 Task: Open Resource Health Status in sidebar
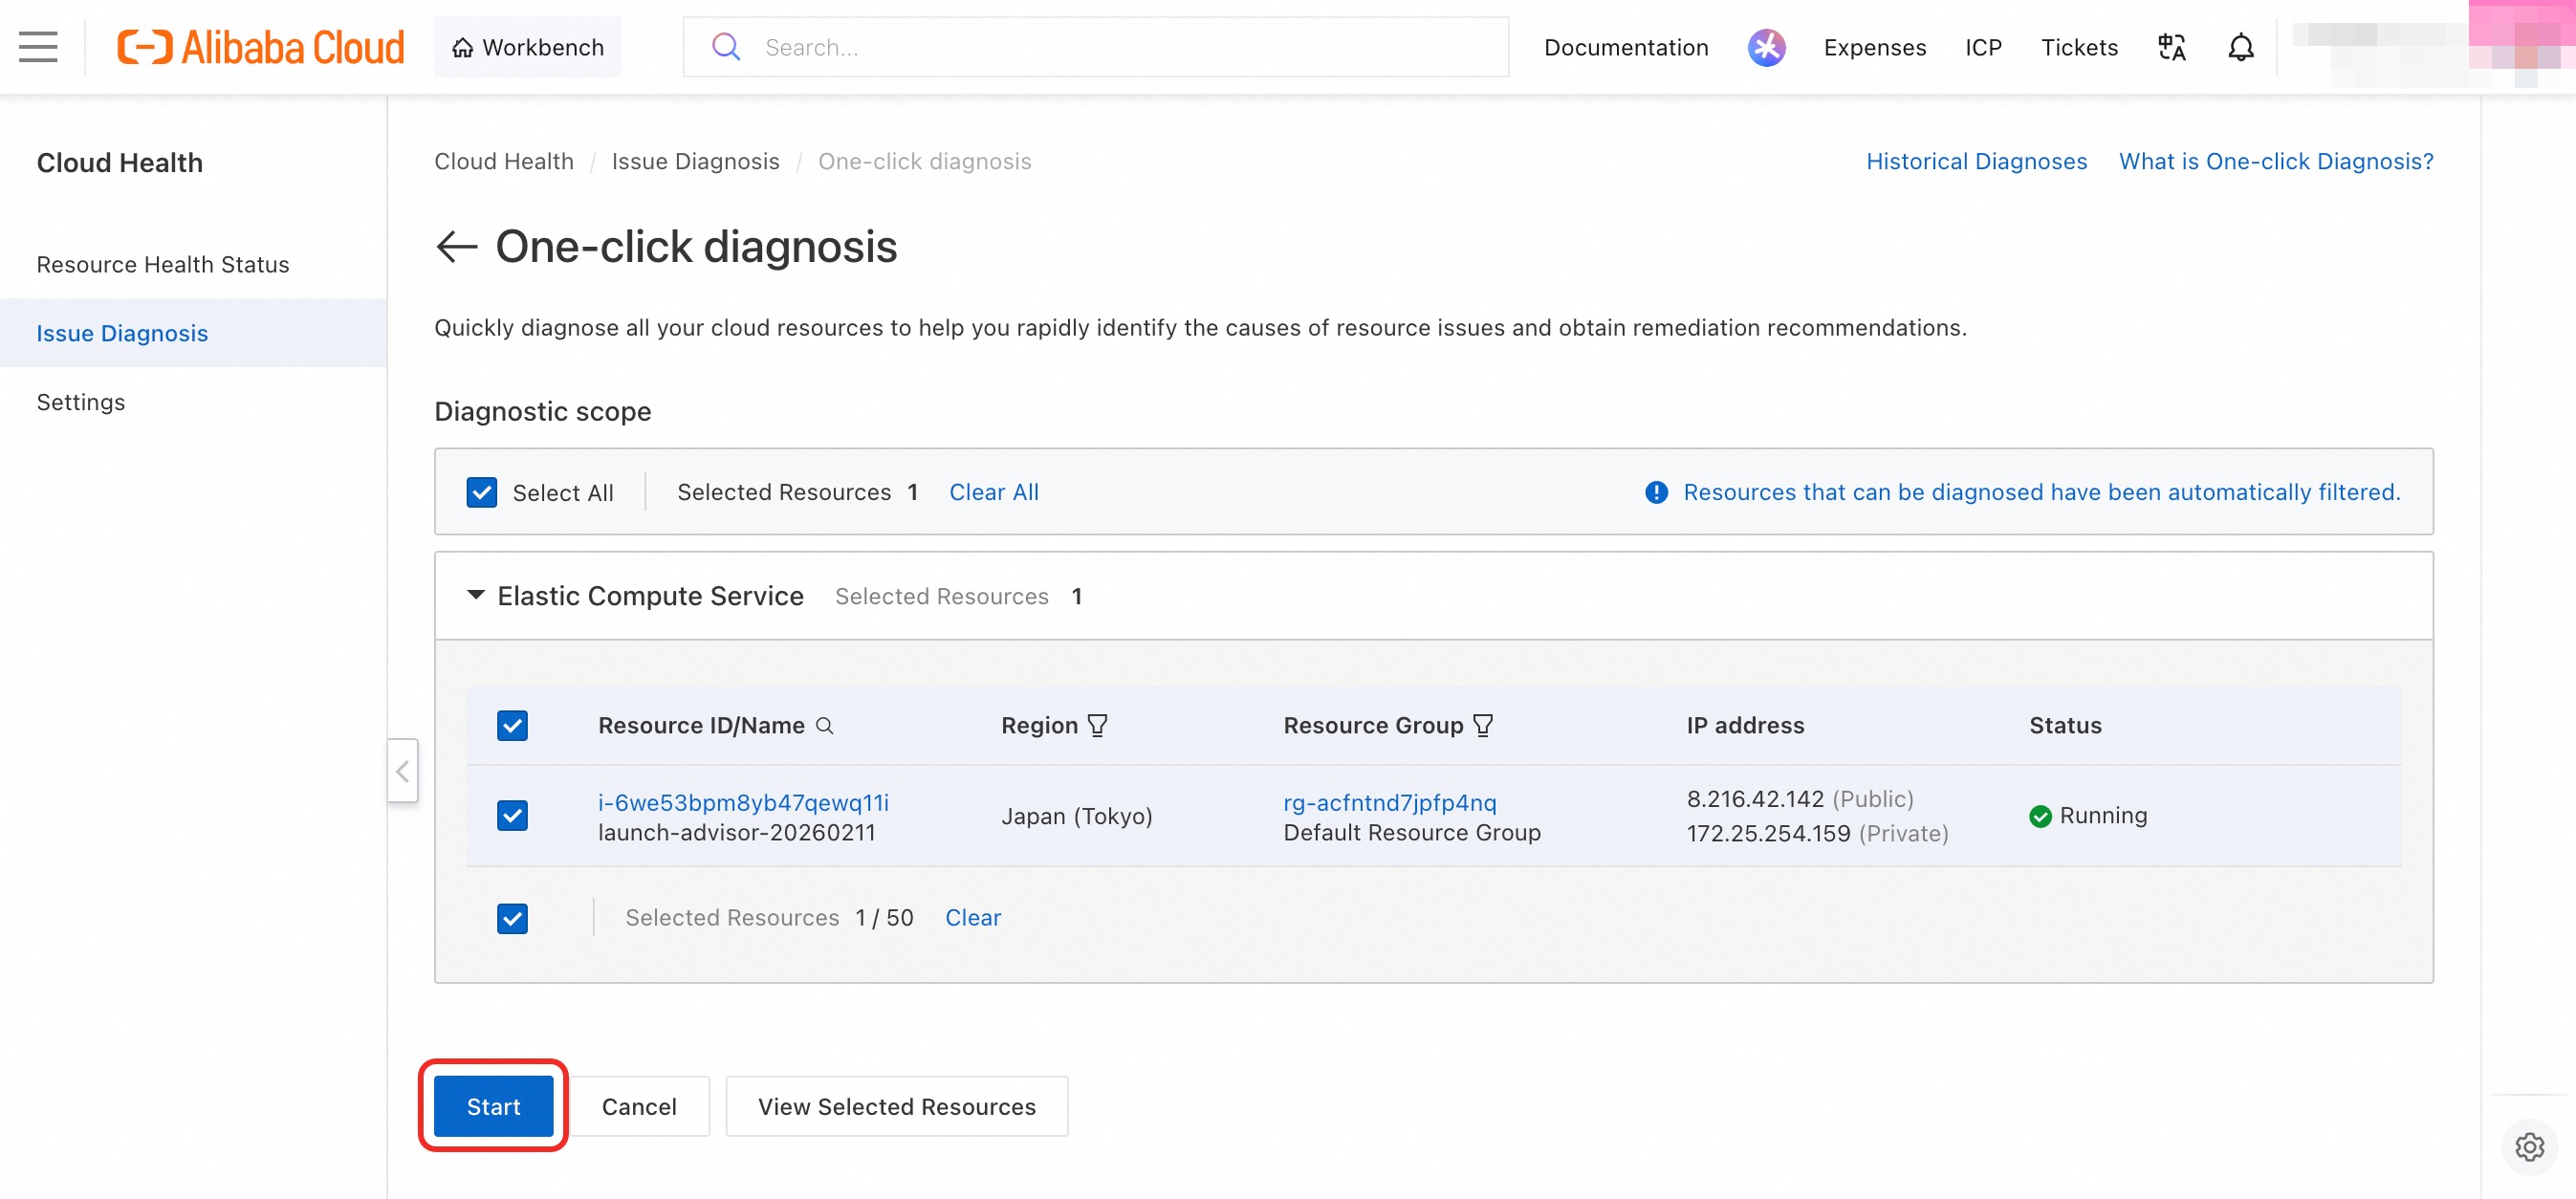(163, 264)
